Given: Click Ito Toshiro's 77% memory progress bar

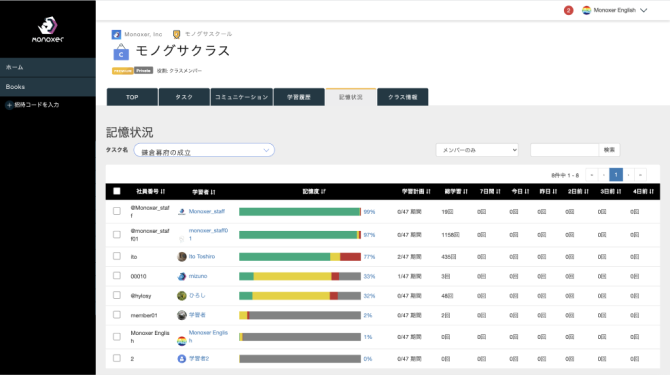Looking at the screenshot, I should click(300, 257).
